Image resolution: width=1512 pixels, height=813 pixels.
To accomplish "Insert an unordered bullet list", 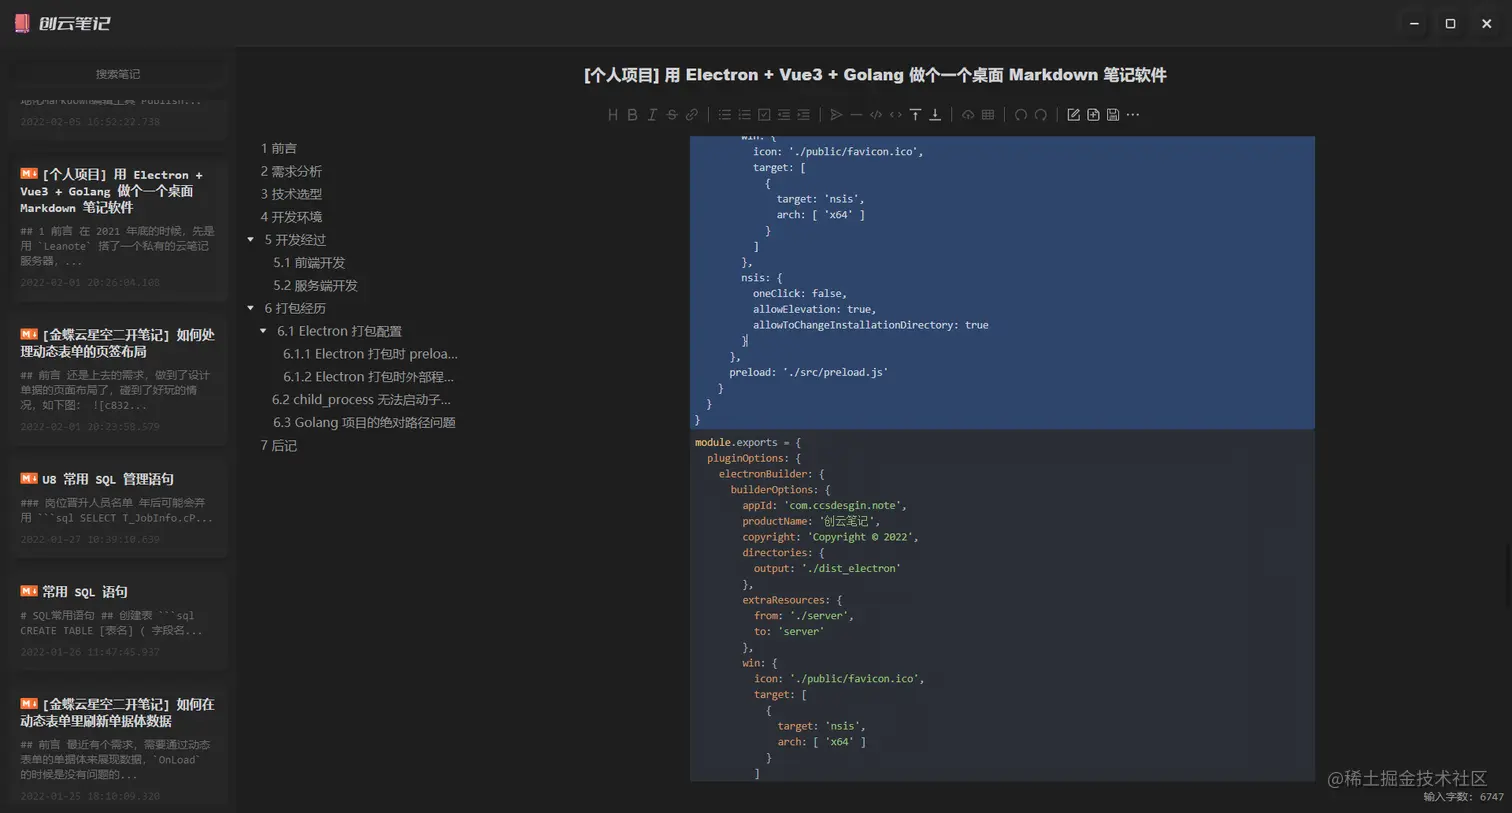I will (x=725, y=115).
